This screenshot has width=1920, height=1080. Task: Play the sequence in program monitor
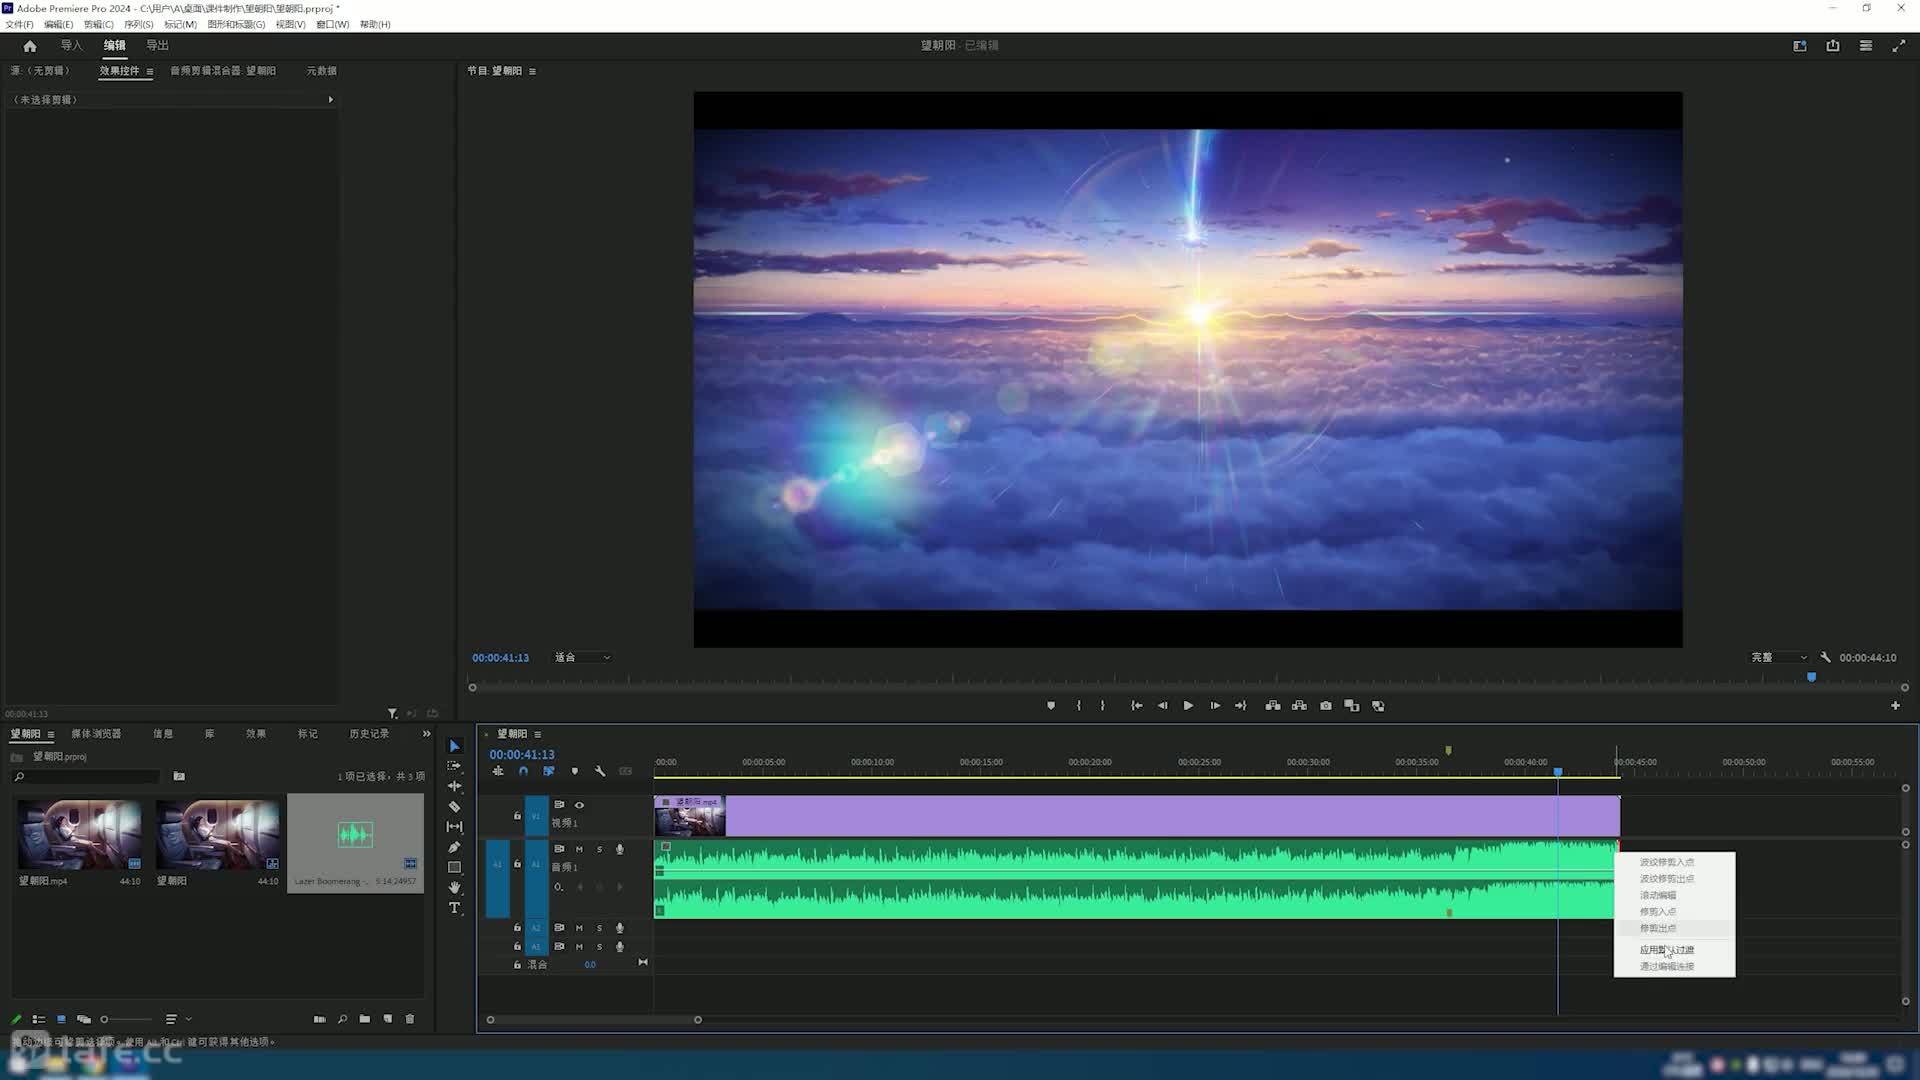click(x=1188, y=706)
